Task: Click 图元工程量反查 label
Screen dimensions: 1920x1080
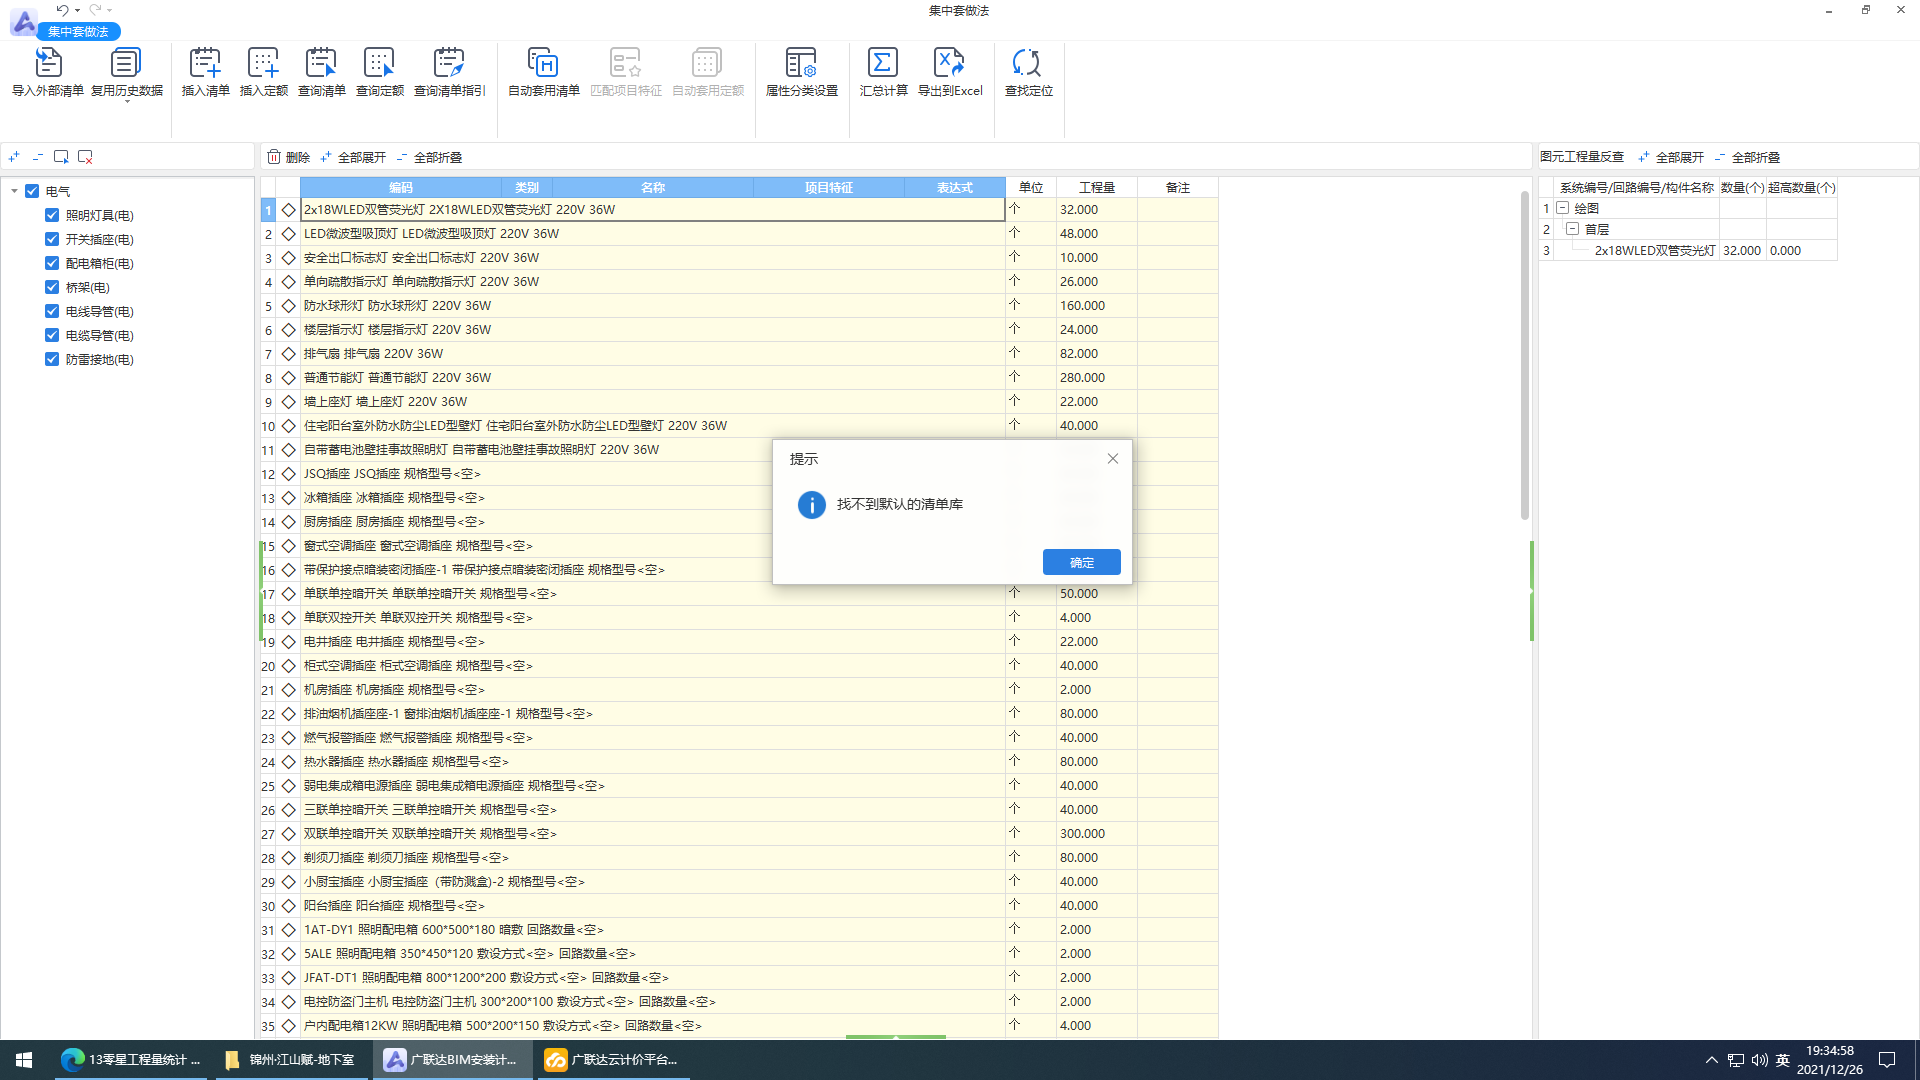Action: (x=1582, y=157)
